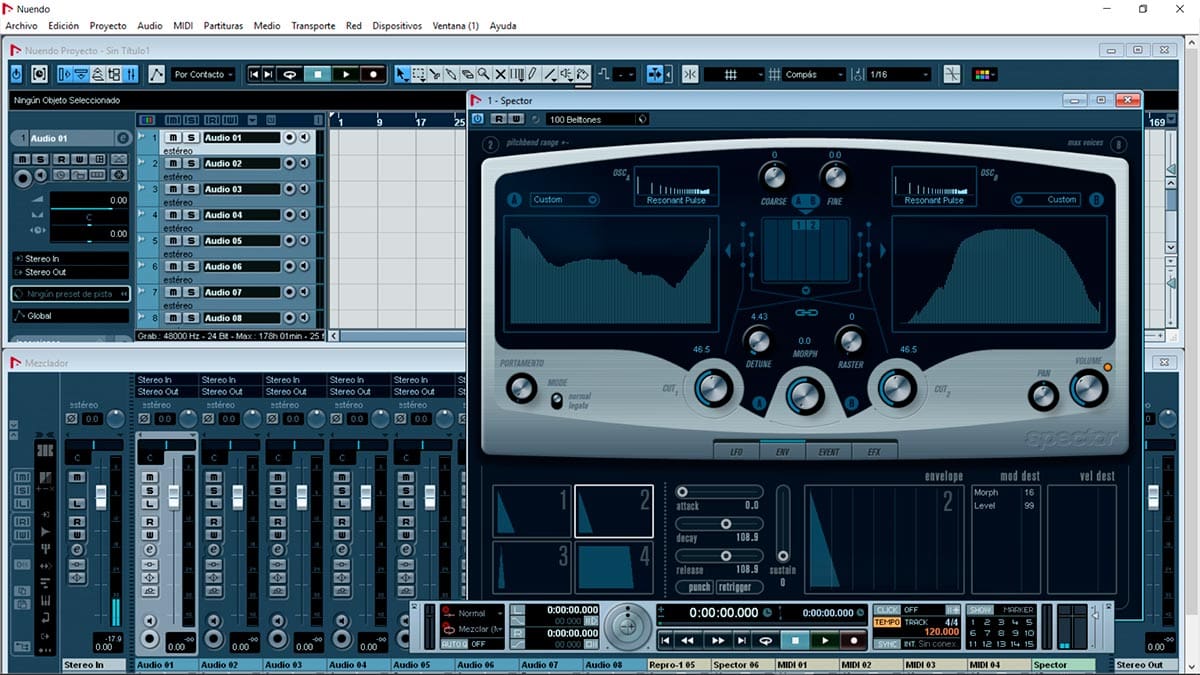Select the Object Selection arrow tool
1200x675 pixels.
point(401,74)
